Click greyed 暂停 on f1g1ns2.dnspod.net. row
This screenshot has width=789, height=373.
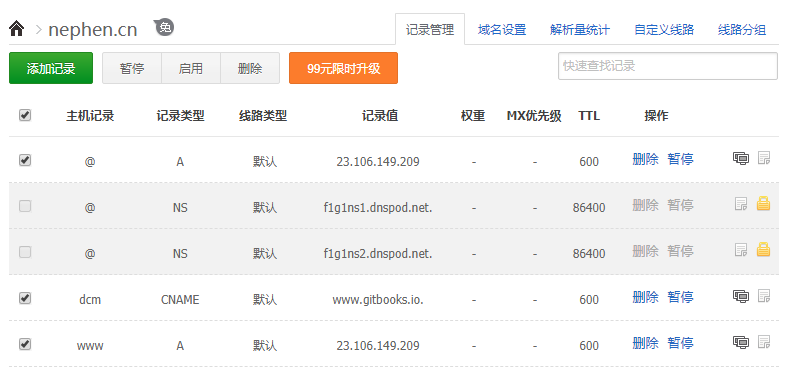tap(680, 251)
